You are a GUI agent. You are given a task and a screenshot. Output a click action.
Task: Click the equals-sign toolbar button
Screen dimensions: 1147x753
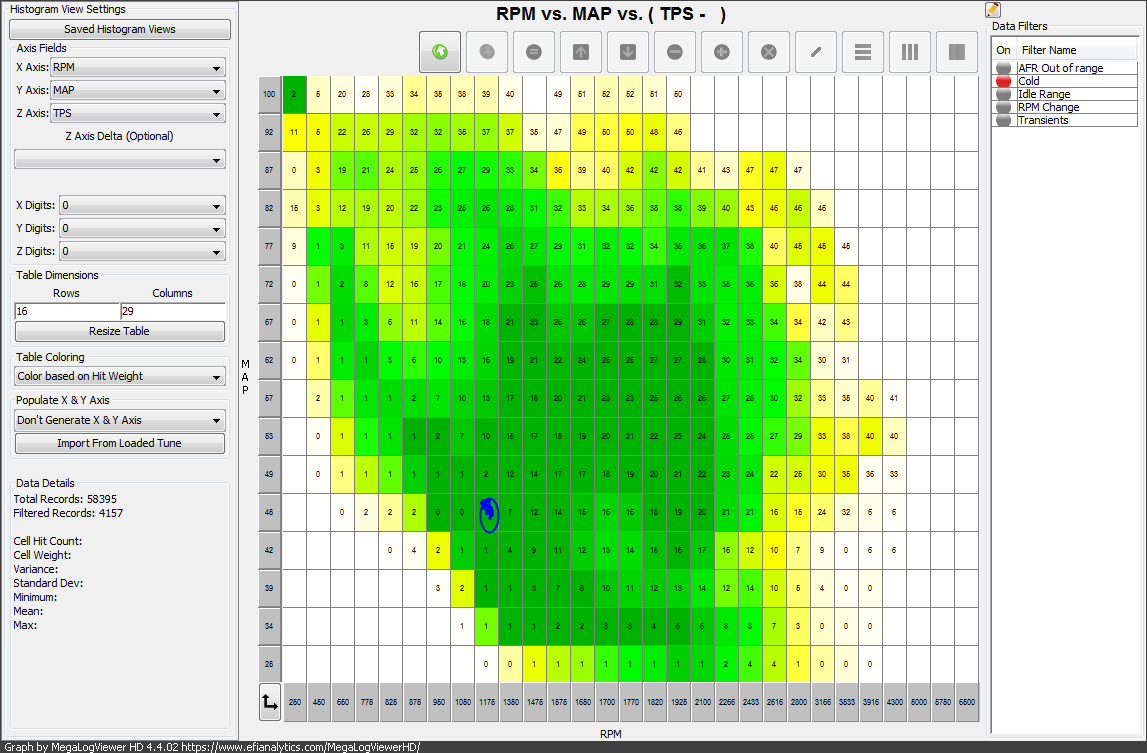[534, 52]
